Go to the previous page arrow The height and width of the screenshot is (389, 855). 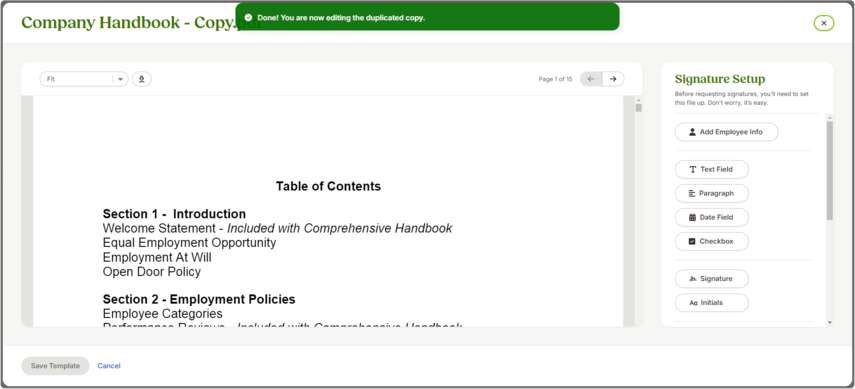[591, 79]
